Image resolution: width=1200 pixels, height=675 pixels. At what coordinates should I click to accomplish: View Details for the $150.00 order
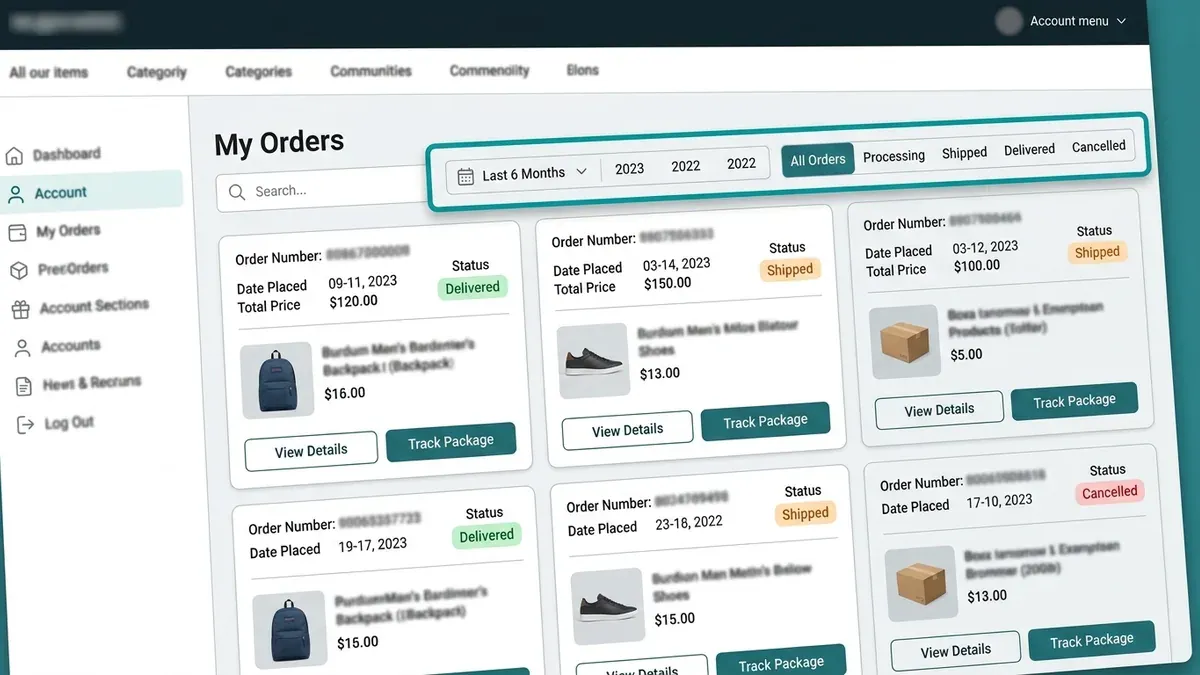pyautogui.click(x=627, y=431)
